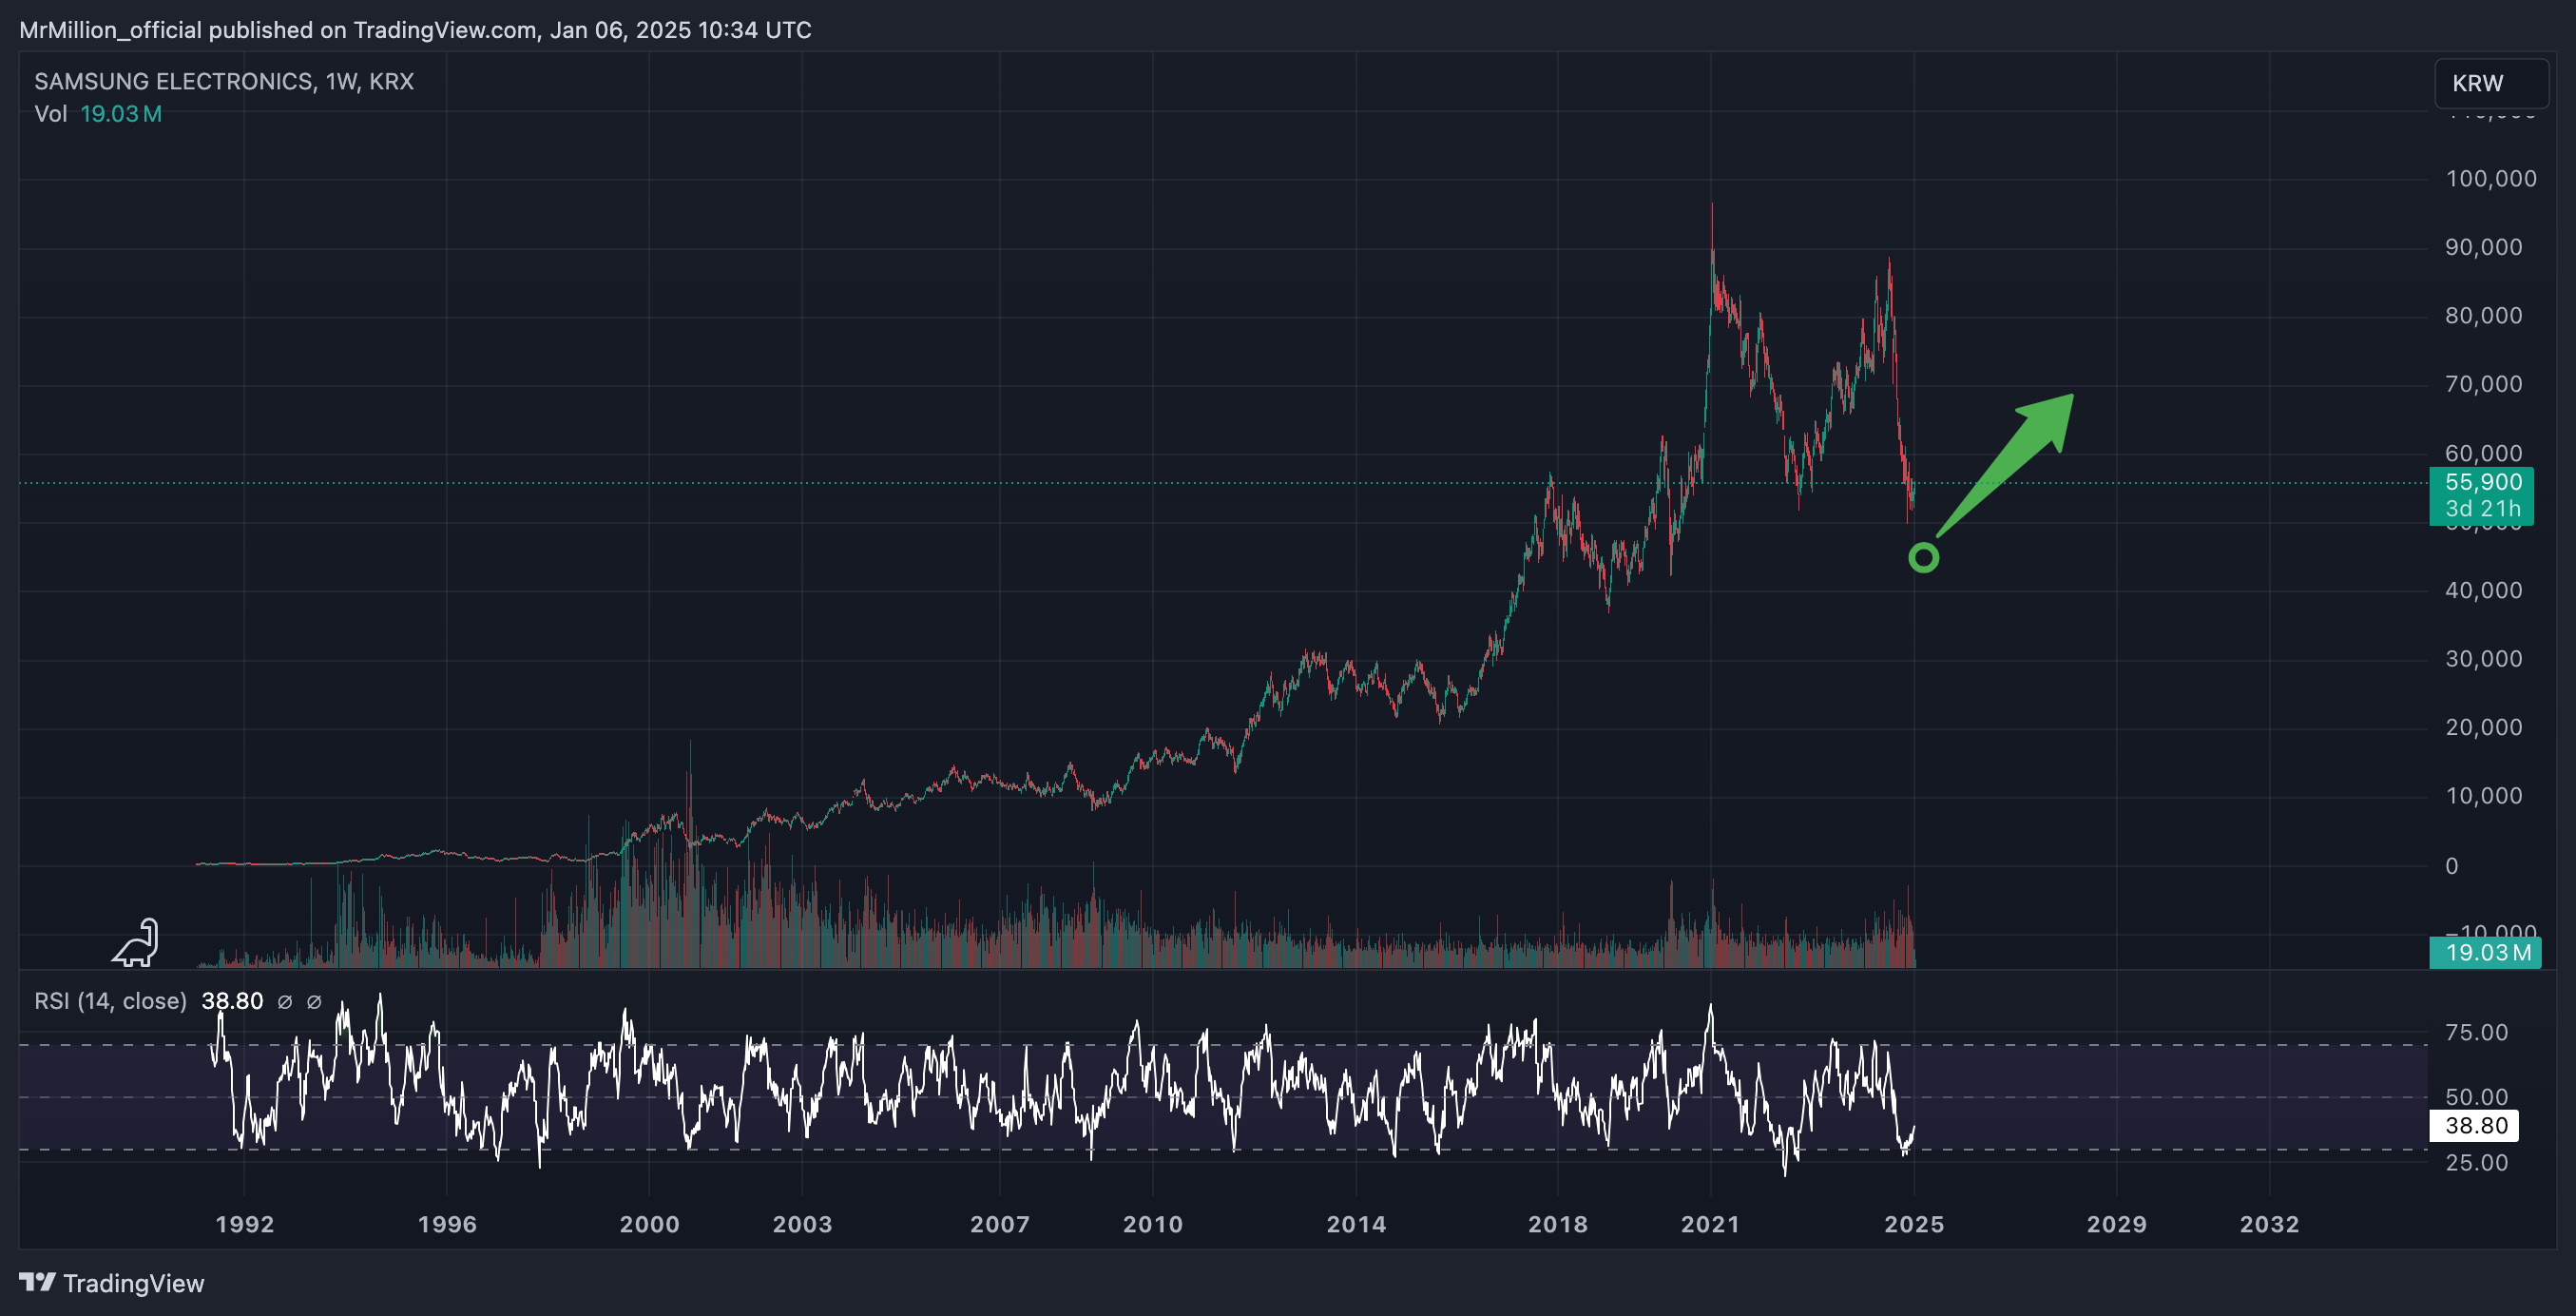Click the 2025 time axis label
Screen dimensions: 2576x1316
click(x=1914, y=1225)
